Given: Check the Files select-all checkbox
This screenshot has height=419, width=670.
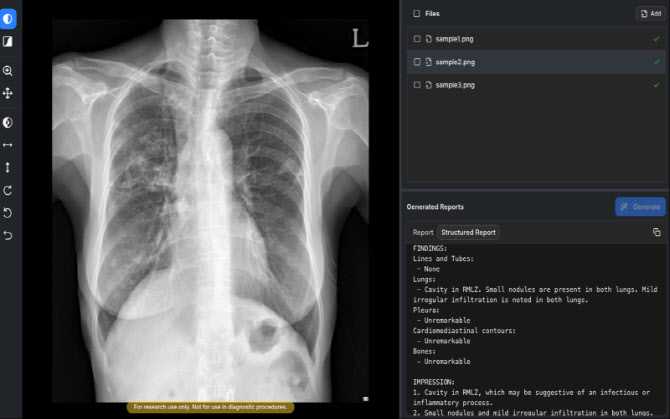Looking at the screenshot, I should click(x=417, y=14).
